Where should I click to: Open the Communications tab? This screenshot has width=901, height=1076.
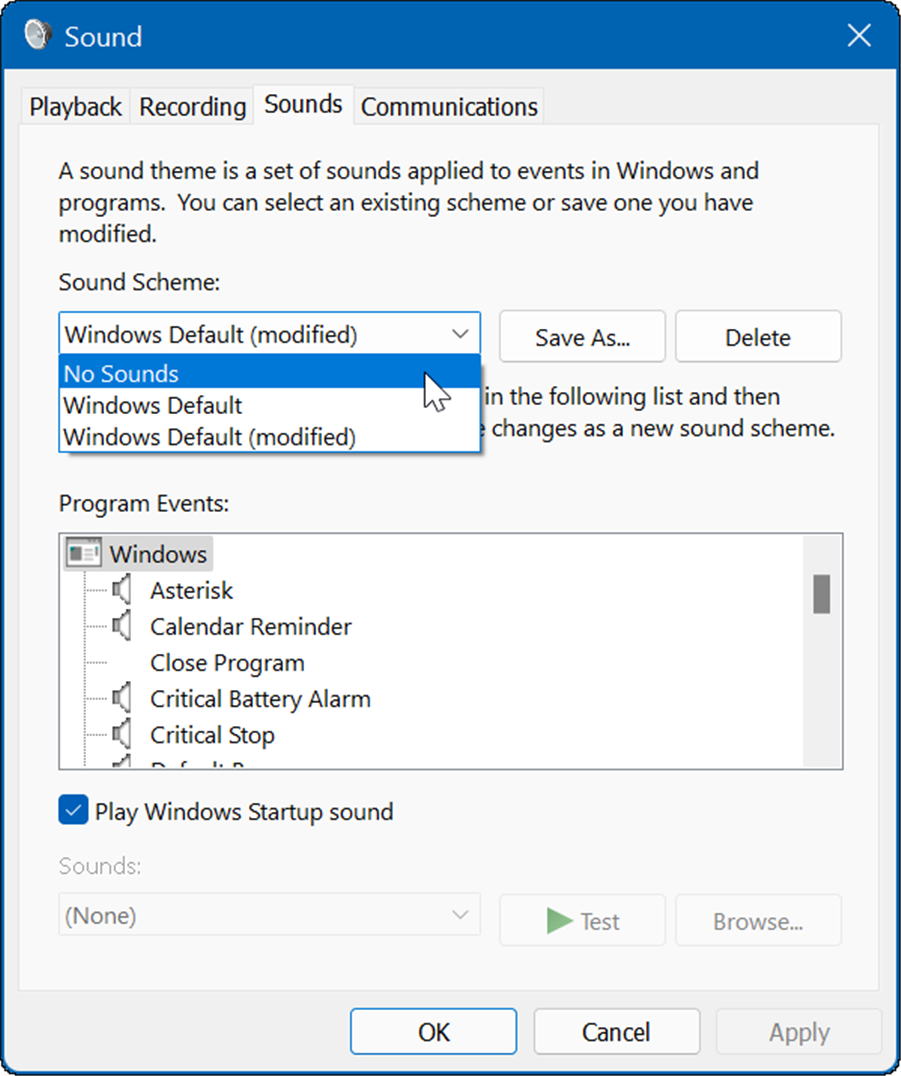tap(448, 105)
